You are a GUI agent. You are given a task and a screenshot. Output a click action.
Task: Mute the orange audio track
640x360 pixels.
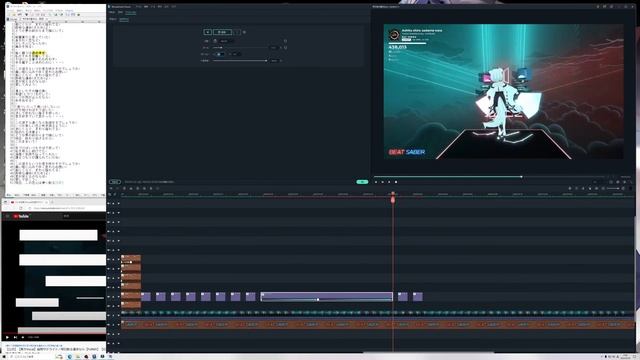click(x=118, y=325)
